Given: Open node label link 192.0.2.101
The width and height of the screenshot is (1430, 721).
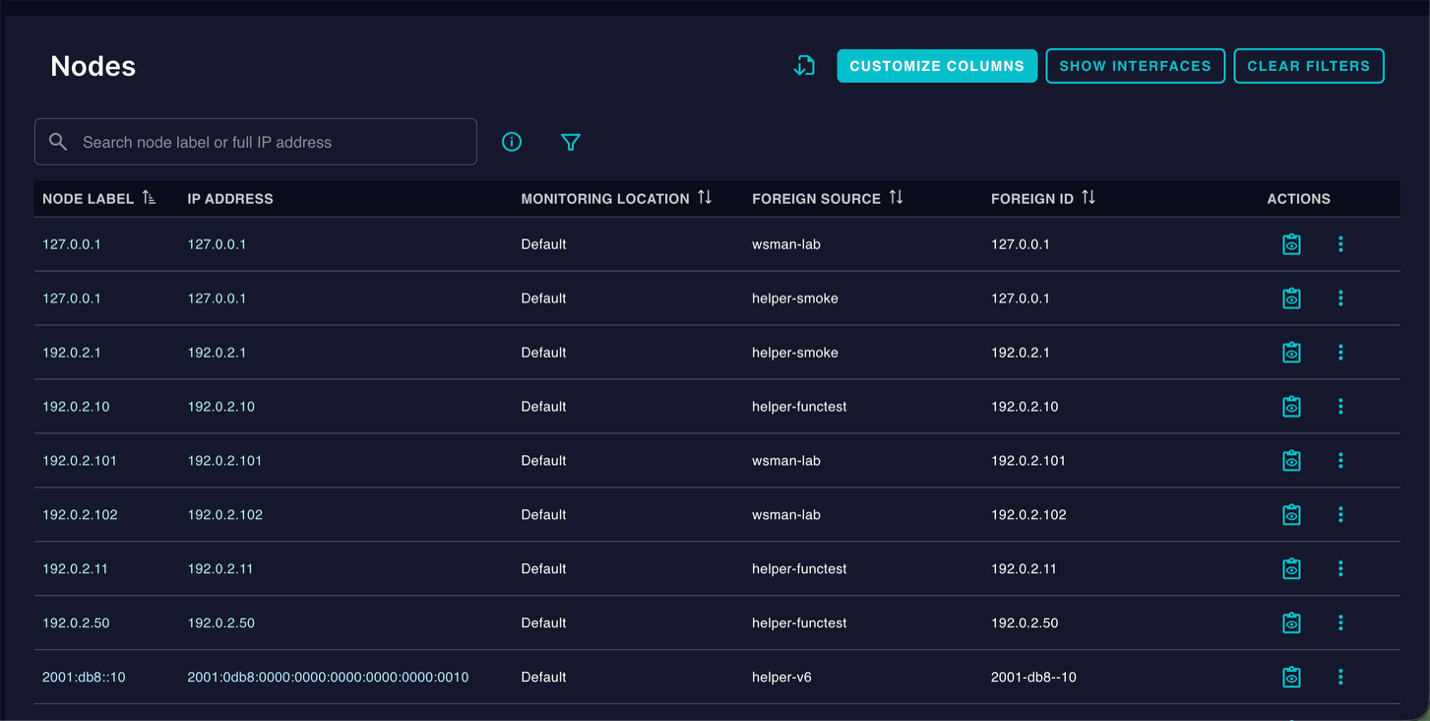Looking at the screenshot, I should 80,460.
